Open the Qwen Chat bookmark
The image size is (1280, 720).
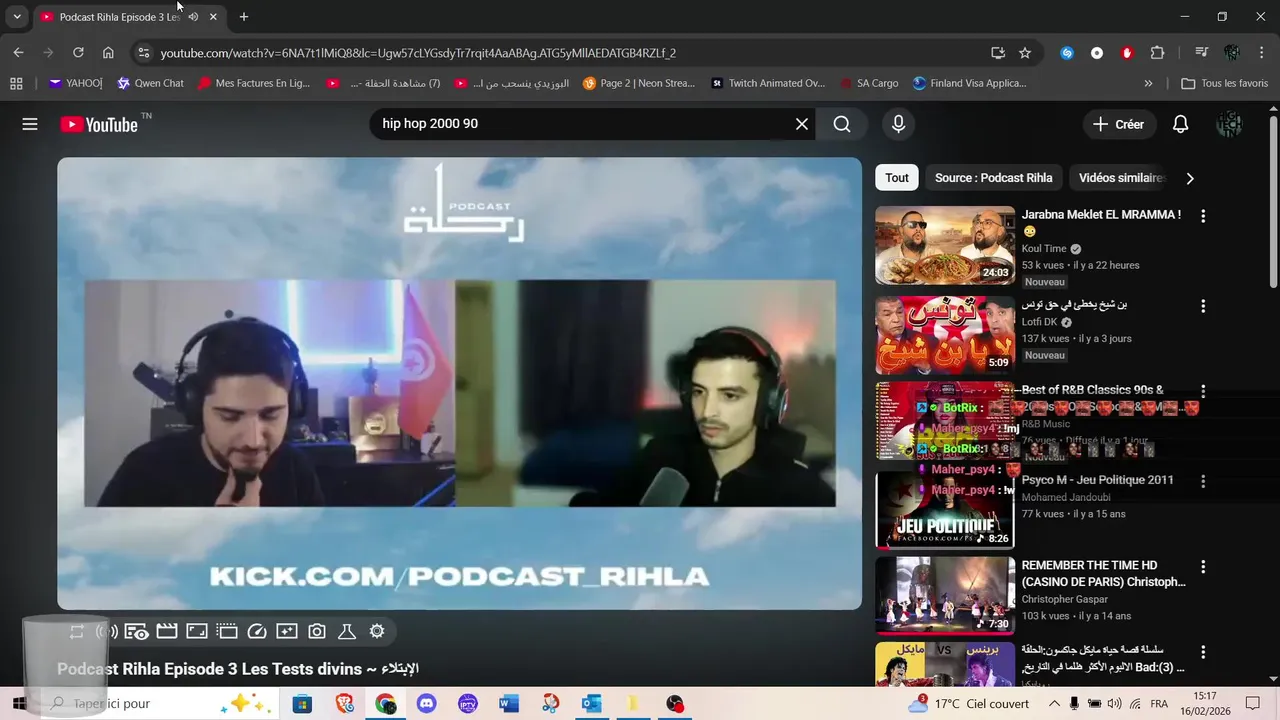pos(150,83)
